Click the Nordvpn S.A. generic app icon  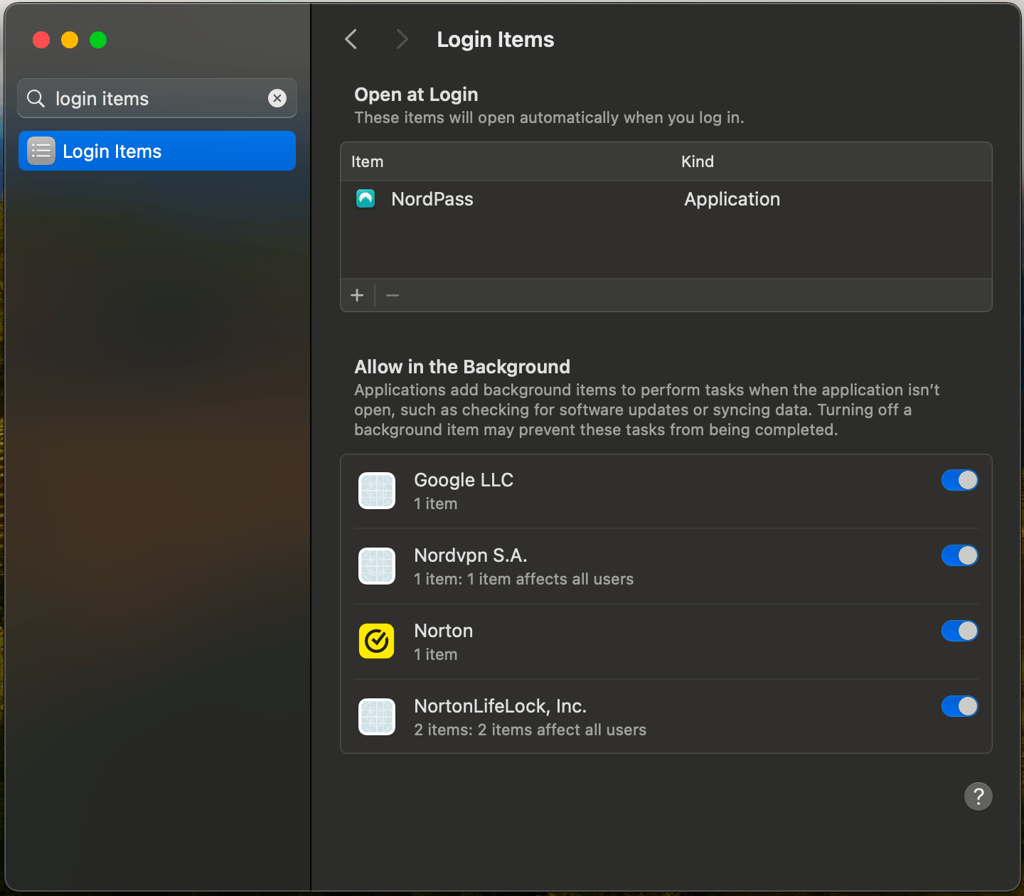coord(377,566)
